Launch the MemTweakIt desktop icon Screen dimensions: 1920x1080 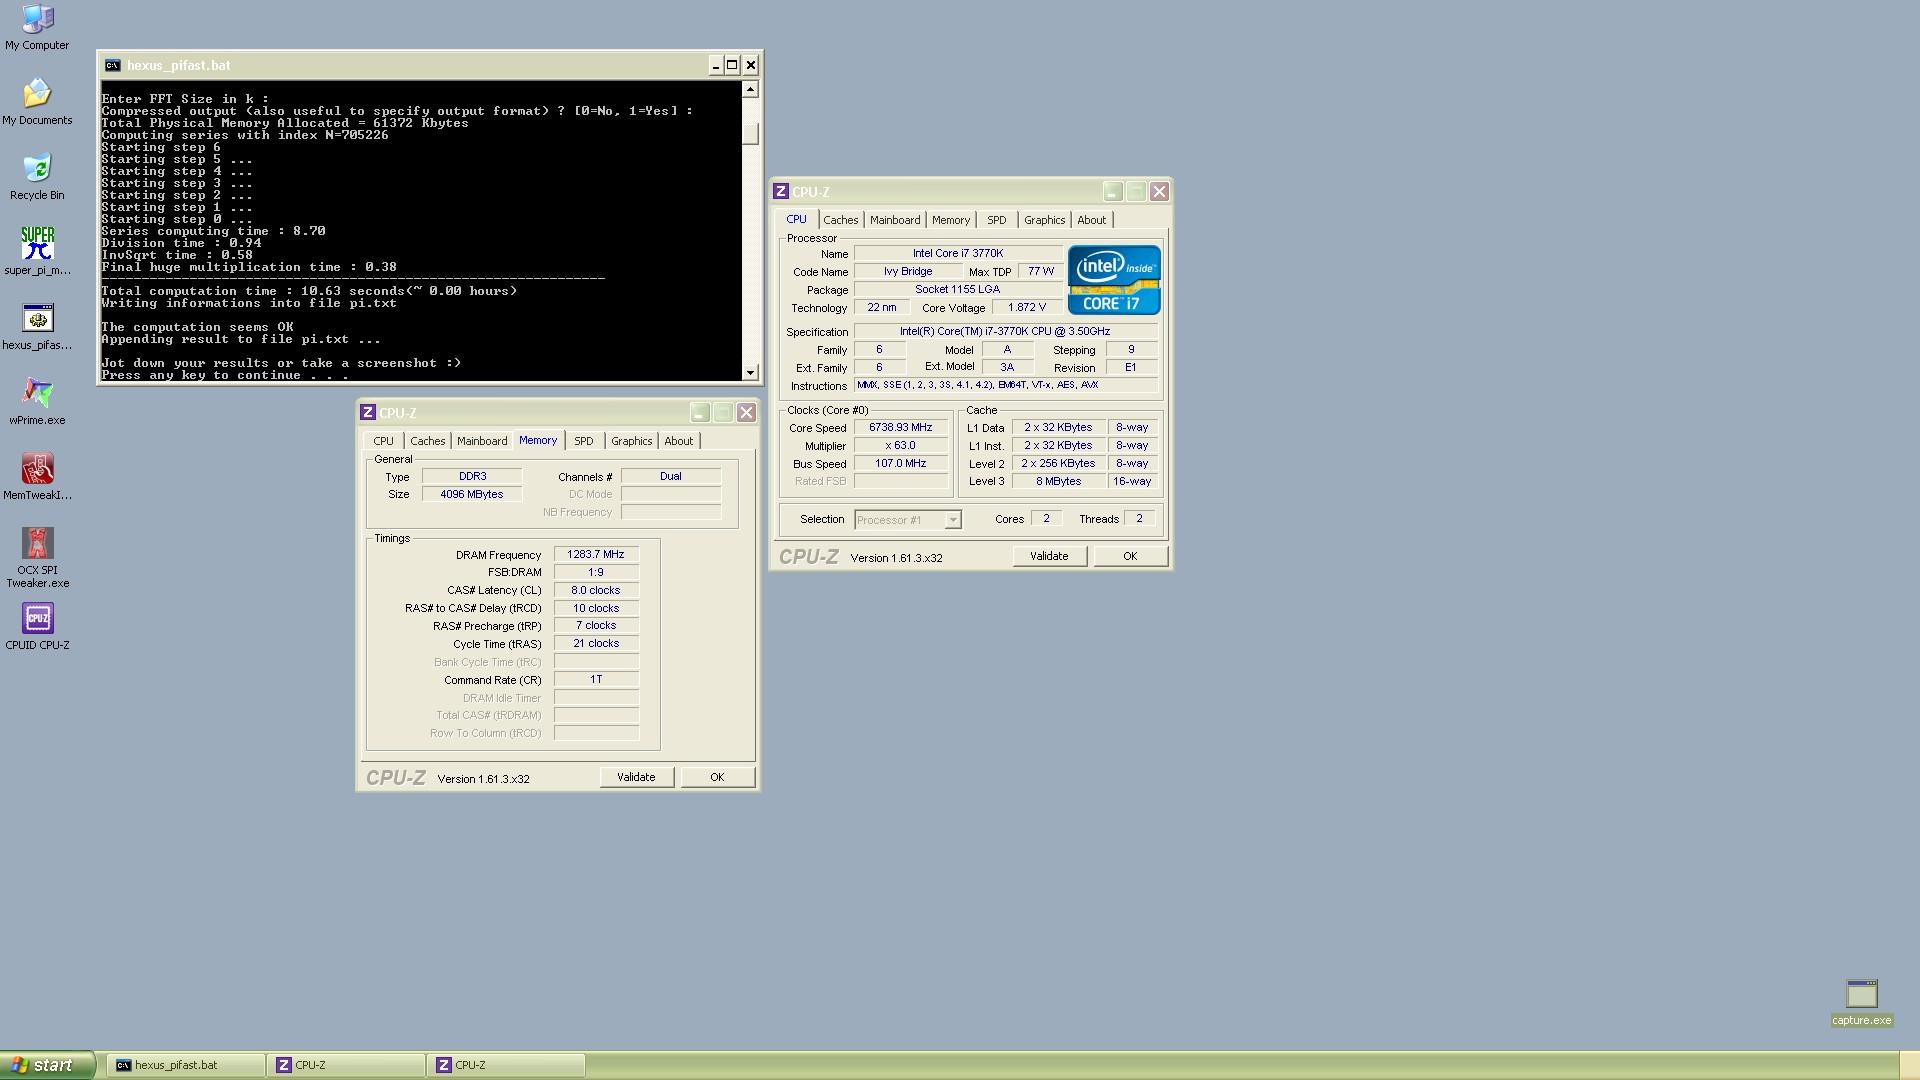(x=37, y=477)
